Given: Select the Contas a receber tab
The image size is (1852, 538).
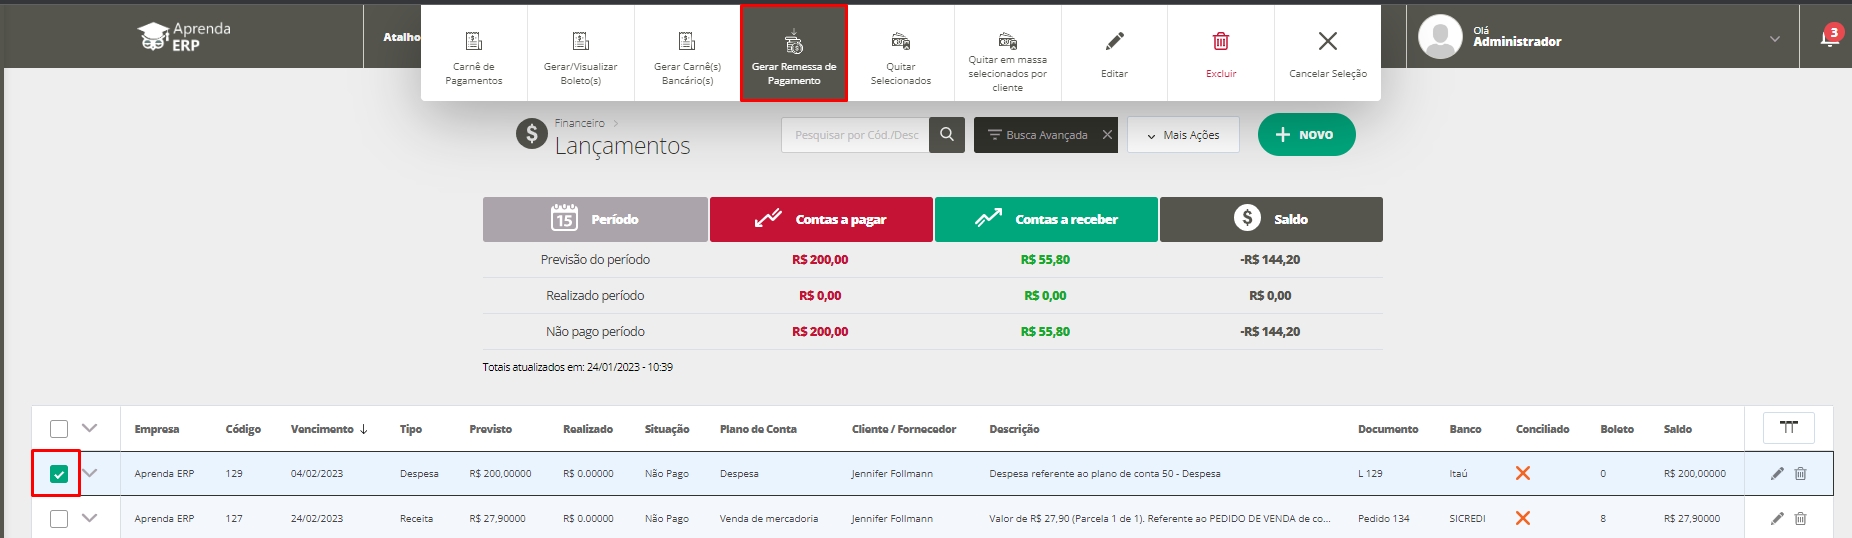Looking at the screenshot, I should click(1046, 219).
